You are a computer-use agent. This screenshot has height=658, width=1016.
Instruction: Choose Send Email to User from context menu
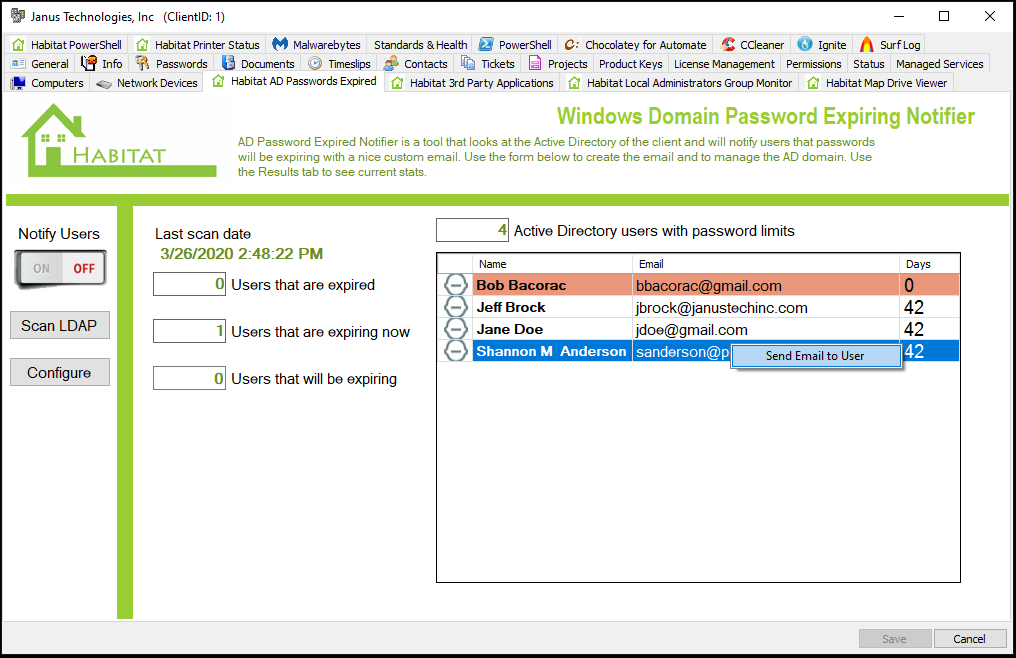pos(816,356)
